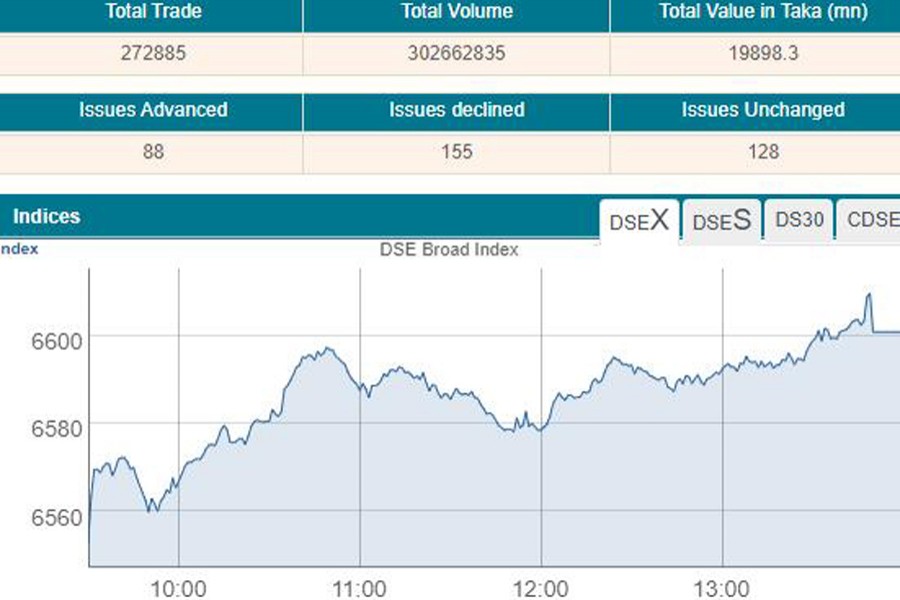Click the unchanged issues count 128
Viewport: 900px width, 600px height.
(x=763, y=152)
